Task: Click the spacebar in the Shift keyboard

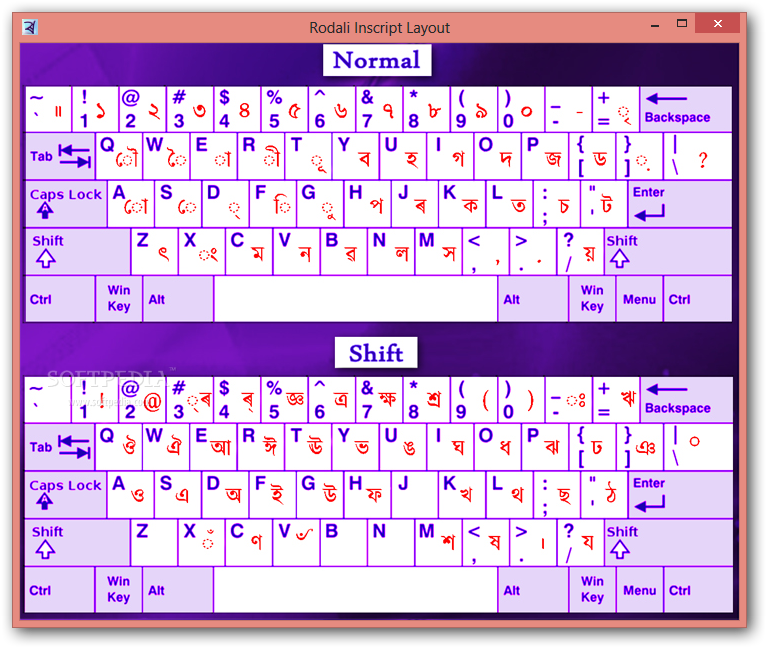Action: point(356,590)
